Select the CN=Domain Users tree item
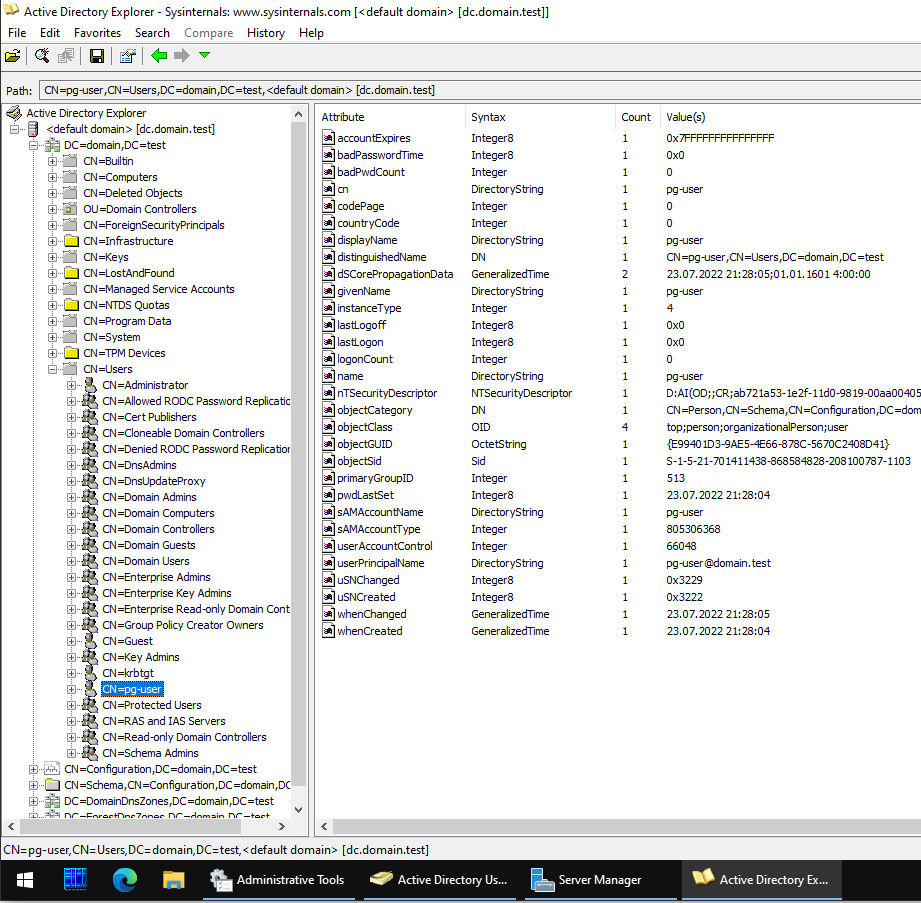The width and height of the screenshot is (921, 903). tap(146, 561)
